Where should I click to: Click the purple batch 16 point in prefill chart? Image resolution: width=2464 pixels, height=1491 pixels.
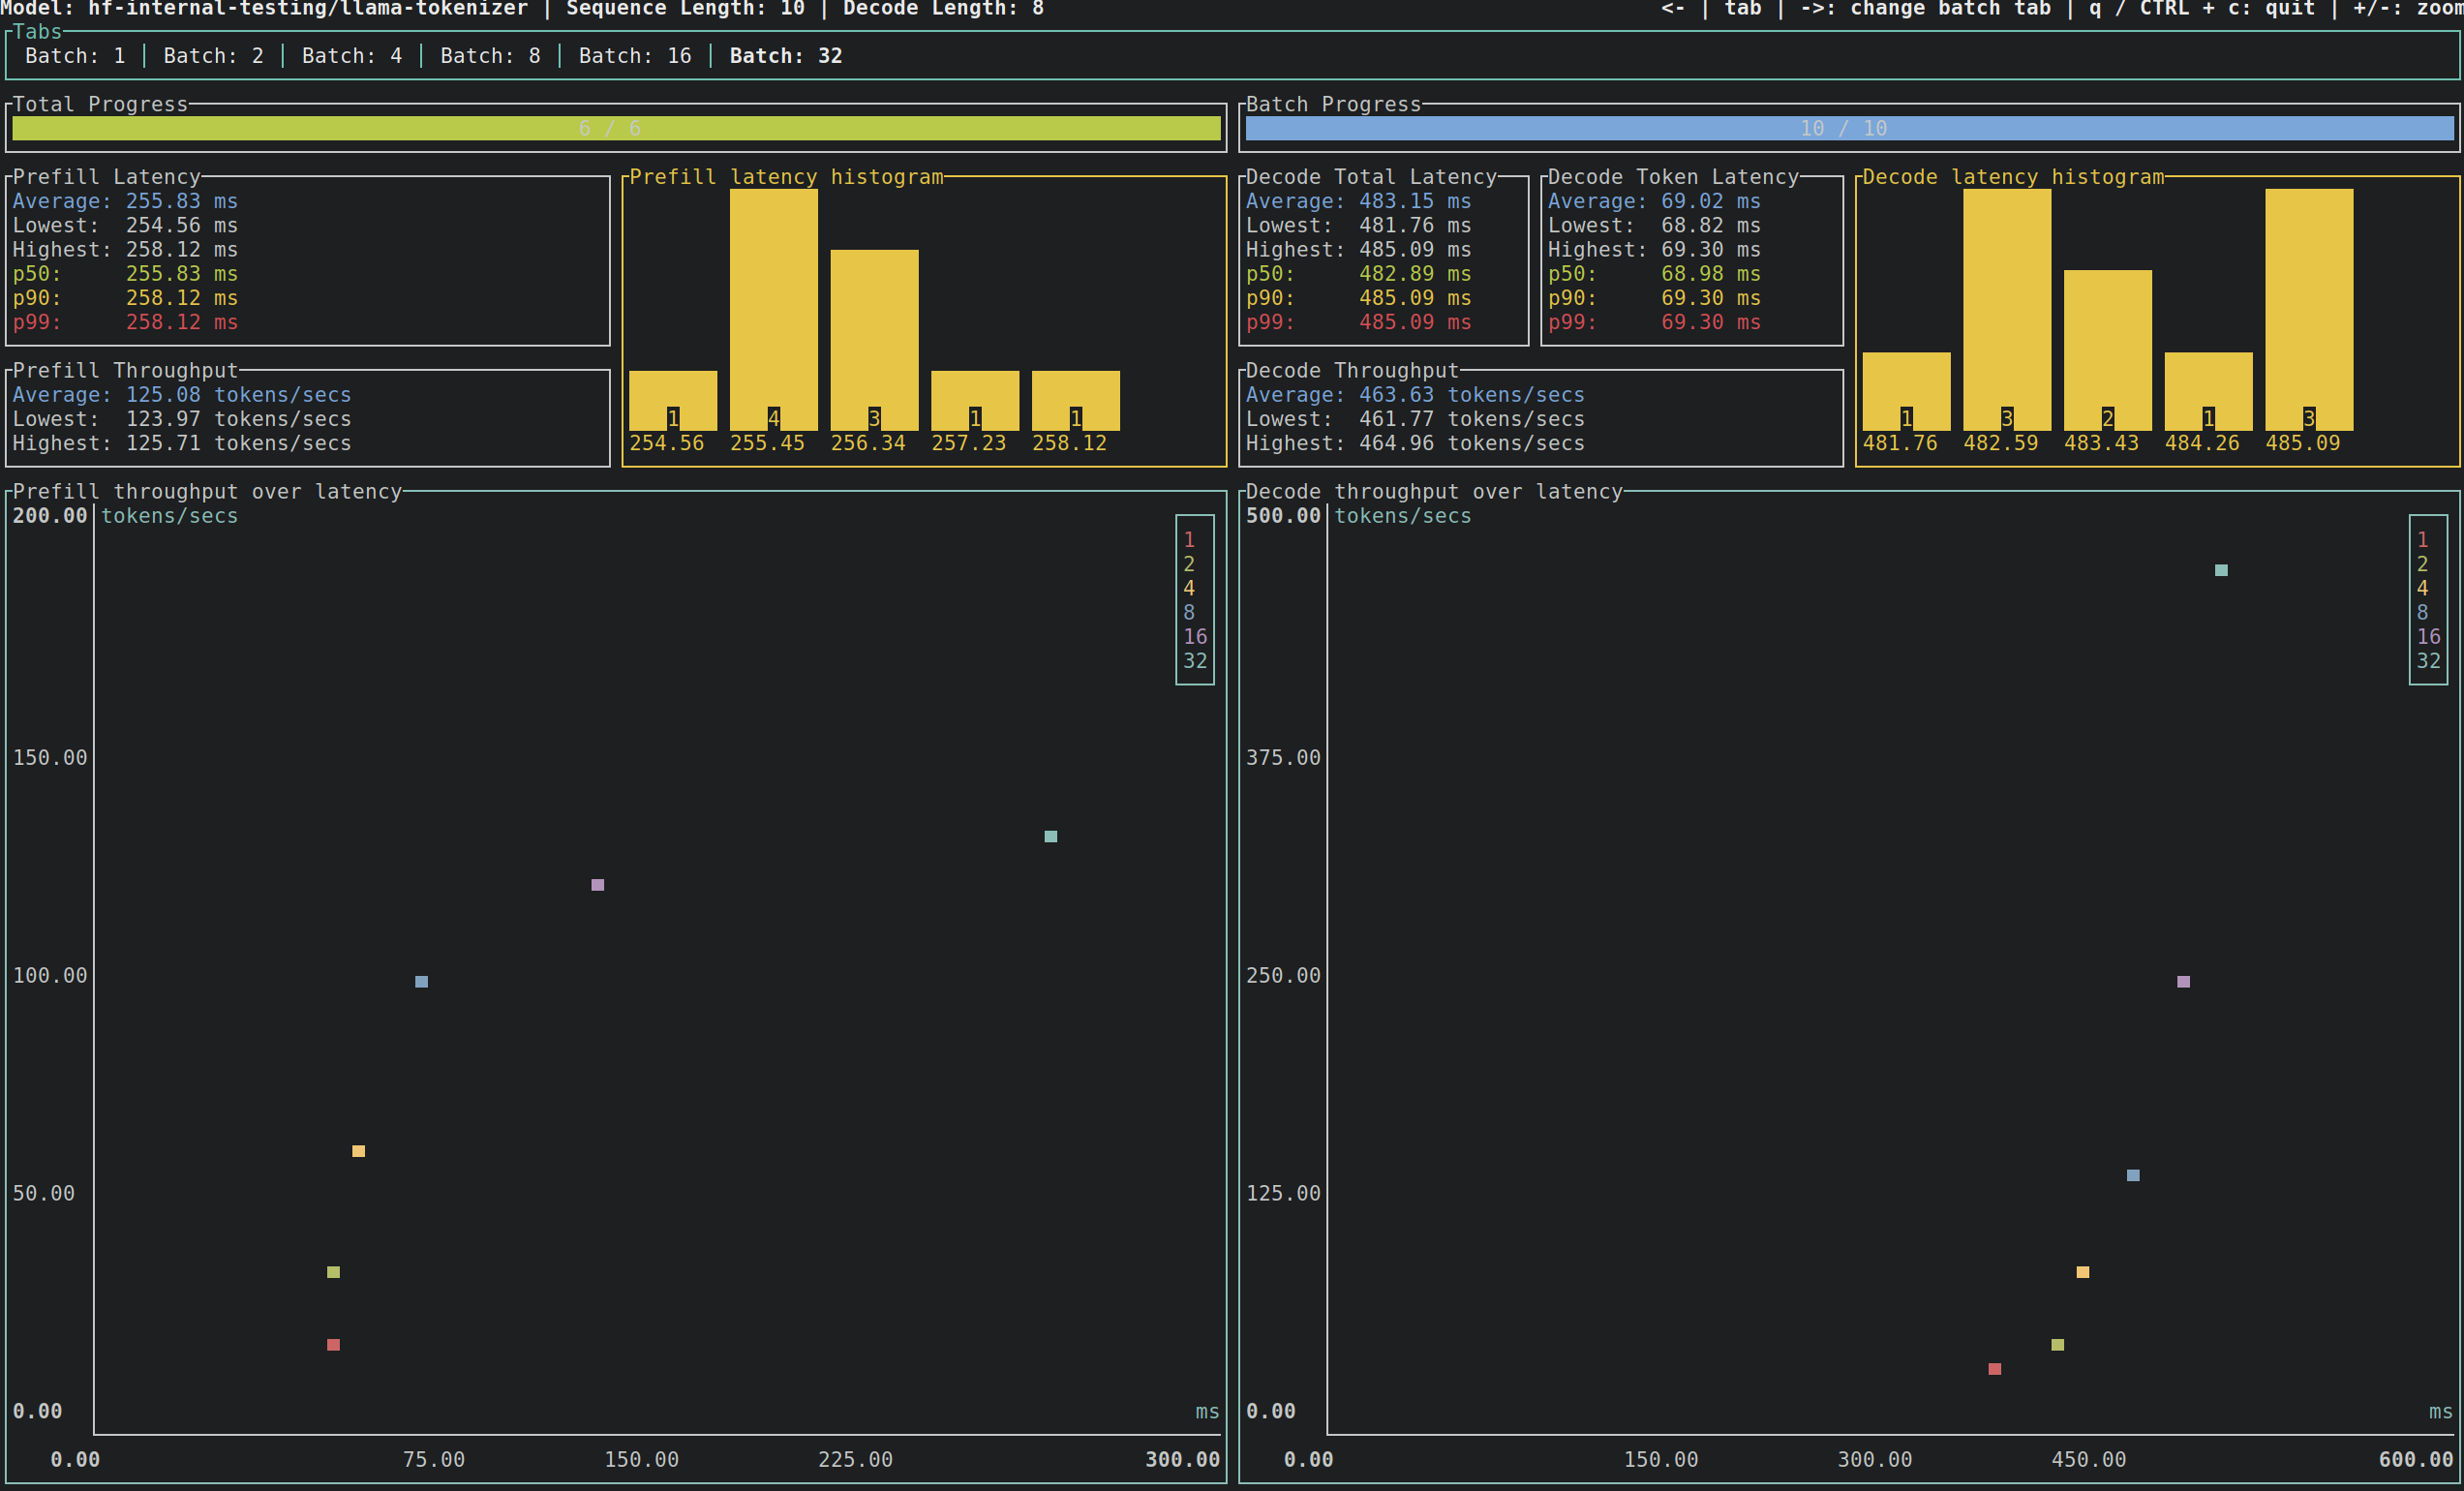[597, 885]
